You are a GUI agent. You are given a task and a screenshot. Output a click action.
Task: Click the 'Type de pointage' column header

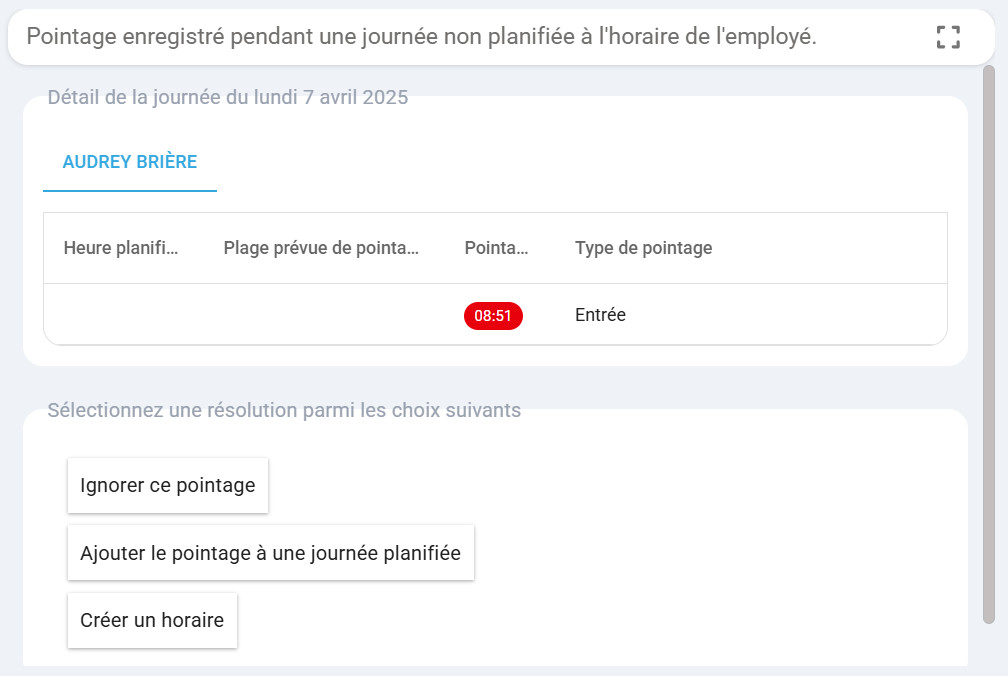click(x=643, y=248)
